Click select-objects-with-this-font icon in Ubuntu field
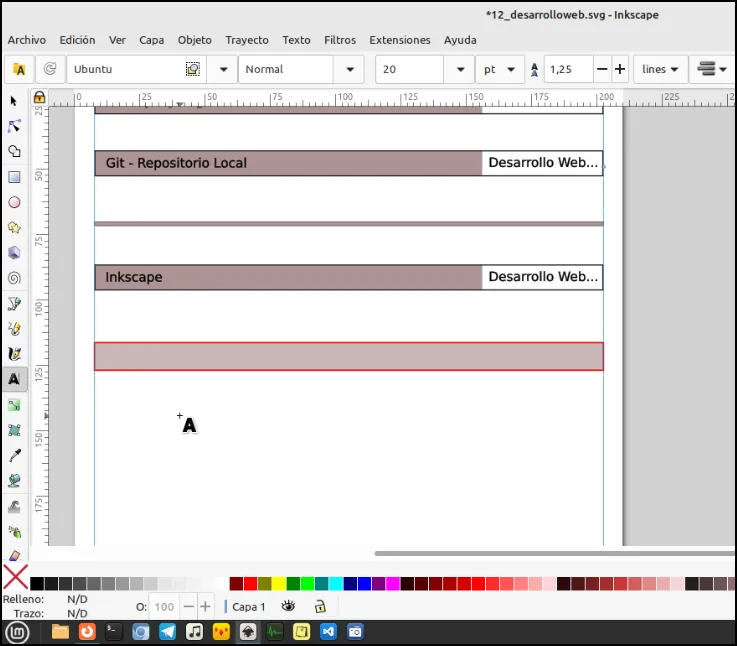Viewport: 737px width, 646px height. pyautogui.click(x=193, y=69)
